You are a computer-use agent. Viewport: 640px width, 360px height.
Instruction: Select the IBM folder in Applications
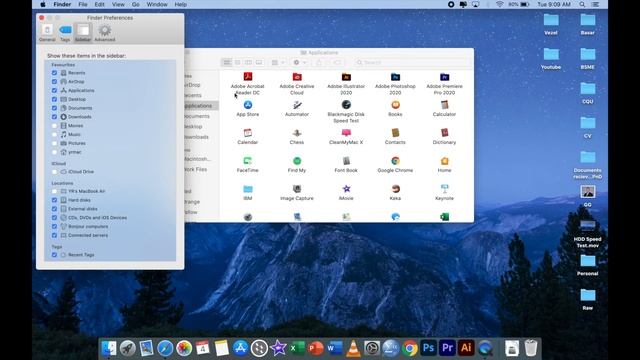[x=248, y=189]
